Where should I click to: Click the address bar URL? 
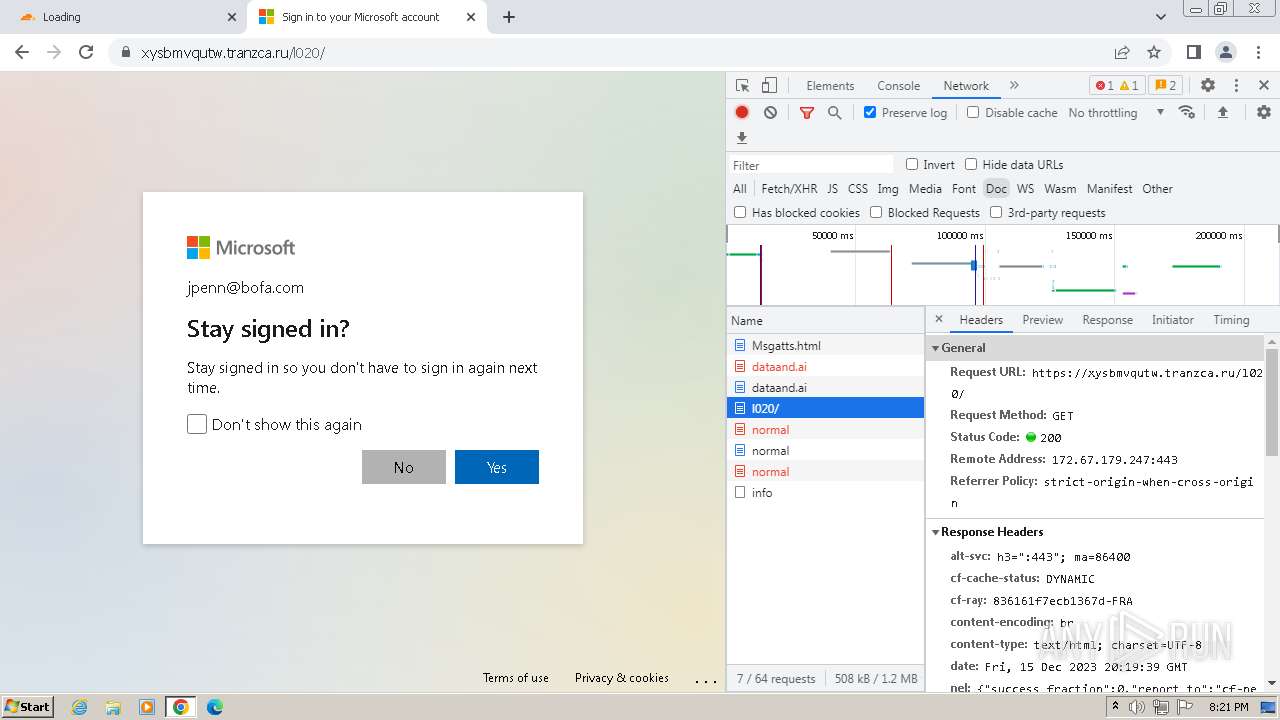pyautogui.click(x=233, y=53)
